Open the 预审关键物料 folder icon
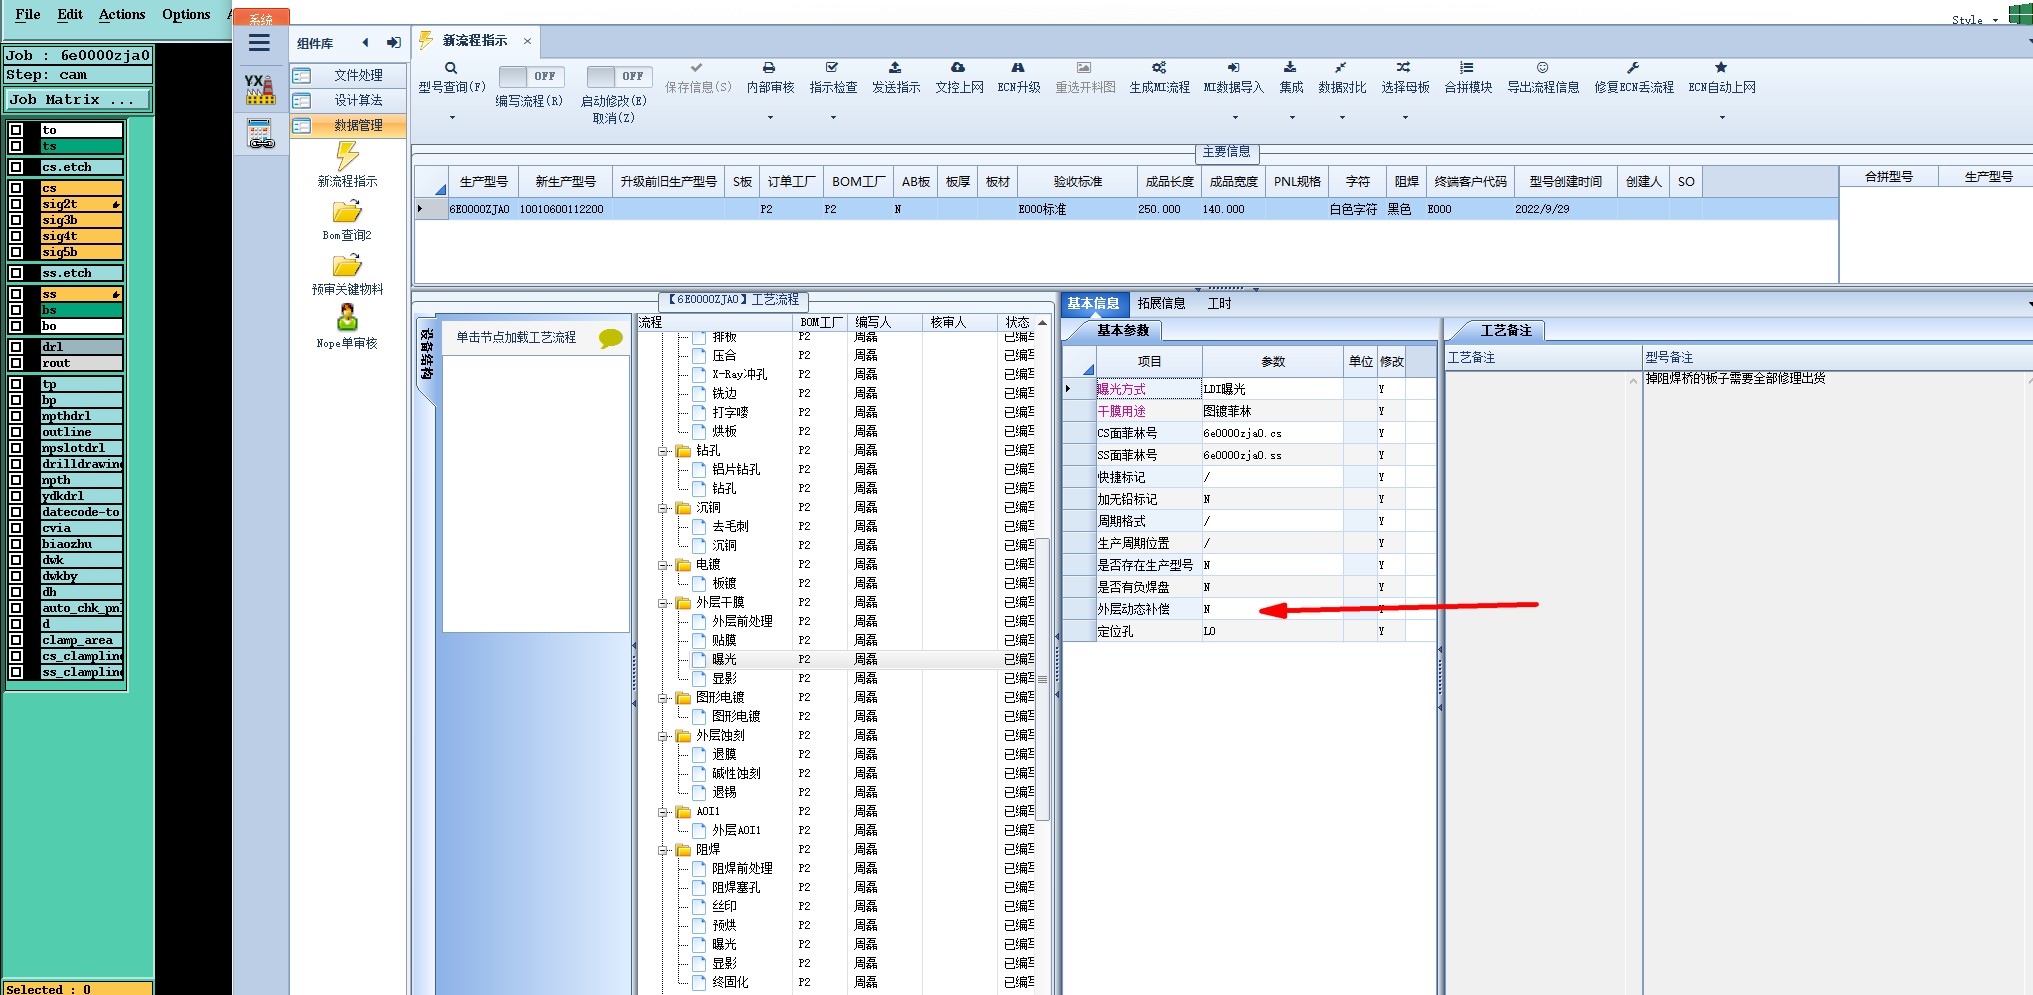The height and width of the screenshot is (995, 2033). tap(347, 265)
